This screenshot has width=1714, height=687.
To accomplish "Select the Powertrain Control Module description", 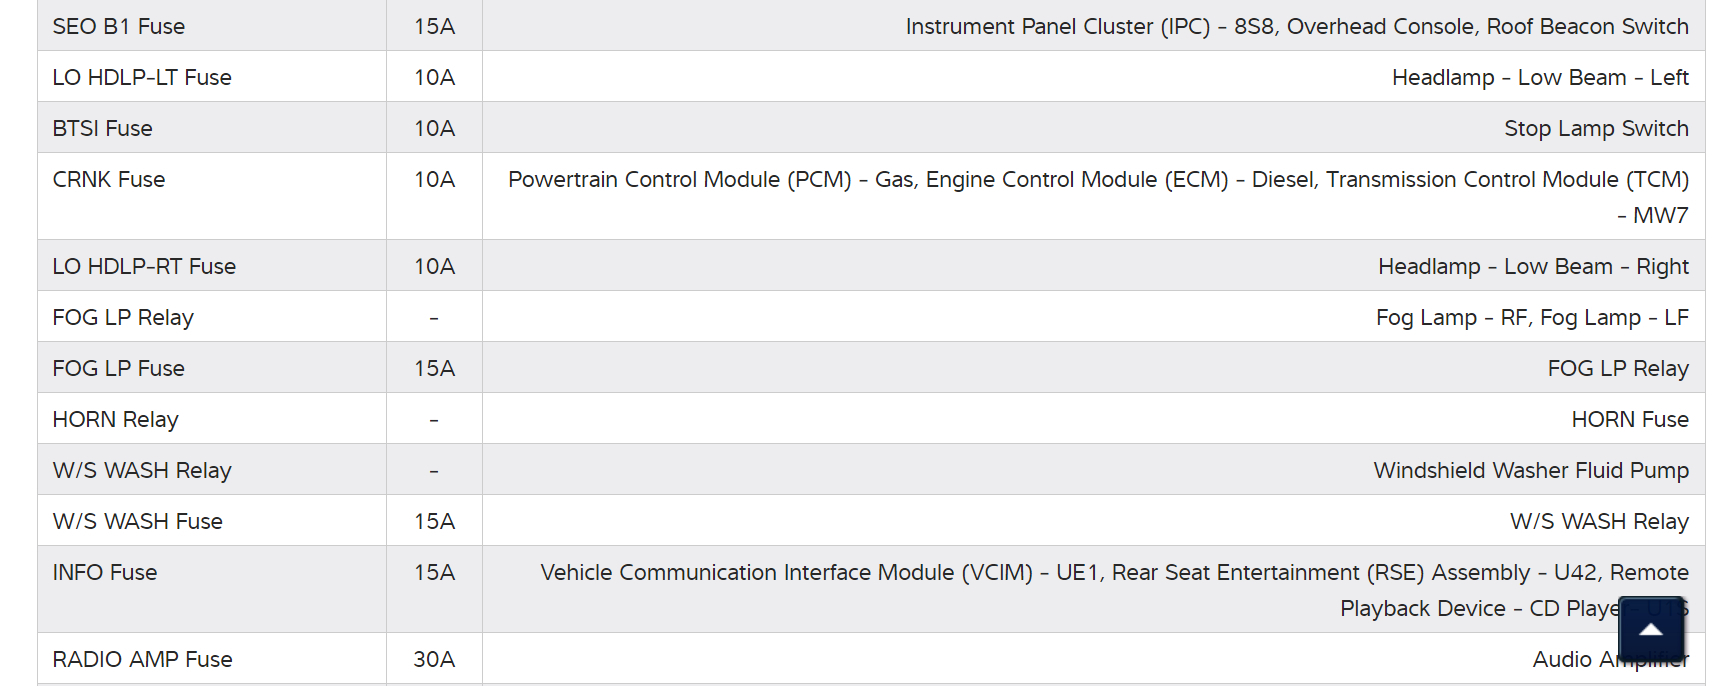I will coord(1098,180).
